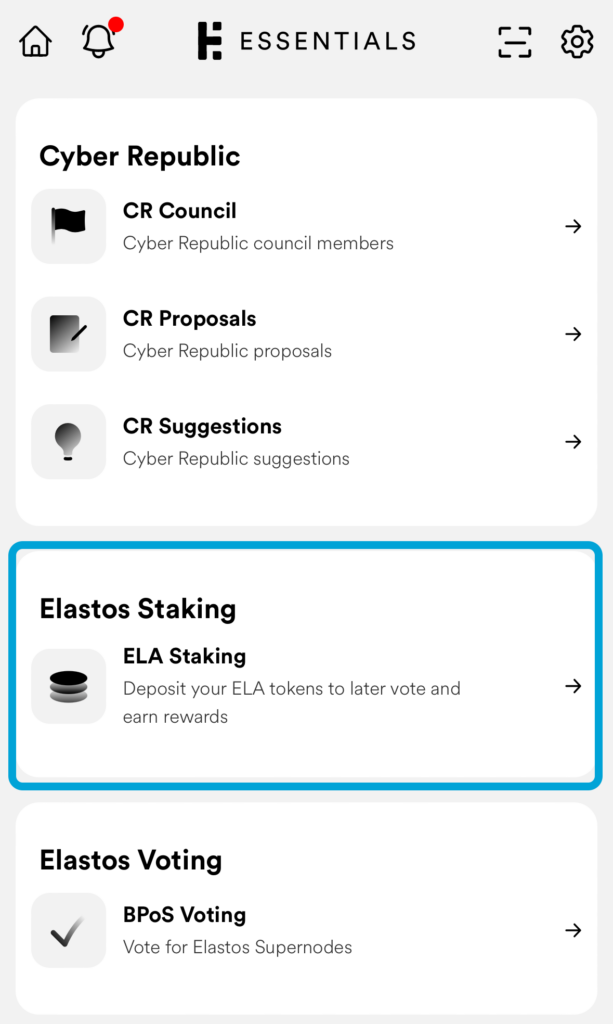Screen dimensions: 613x1024
Task: Select the BPoS Voting row
Action: 300,930
